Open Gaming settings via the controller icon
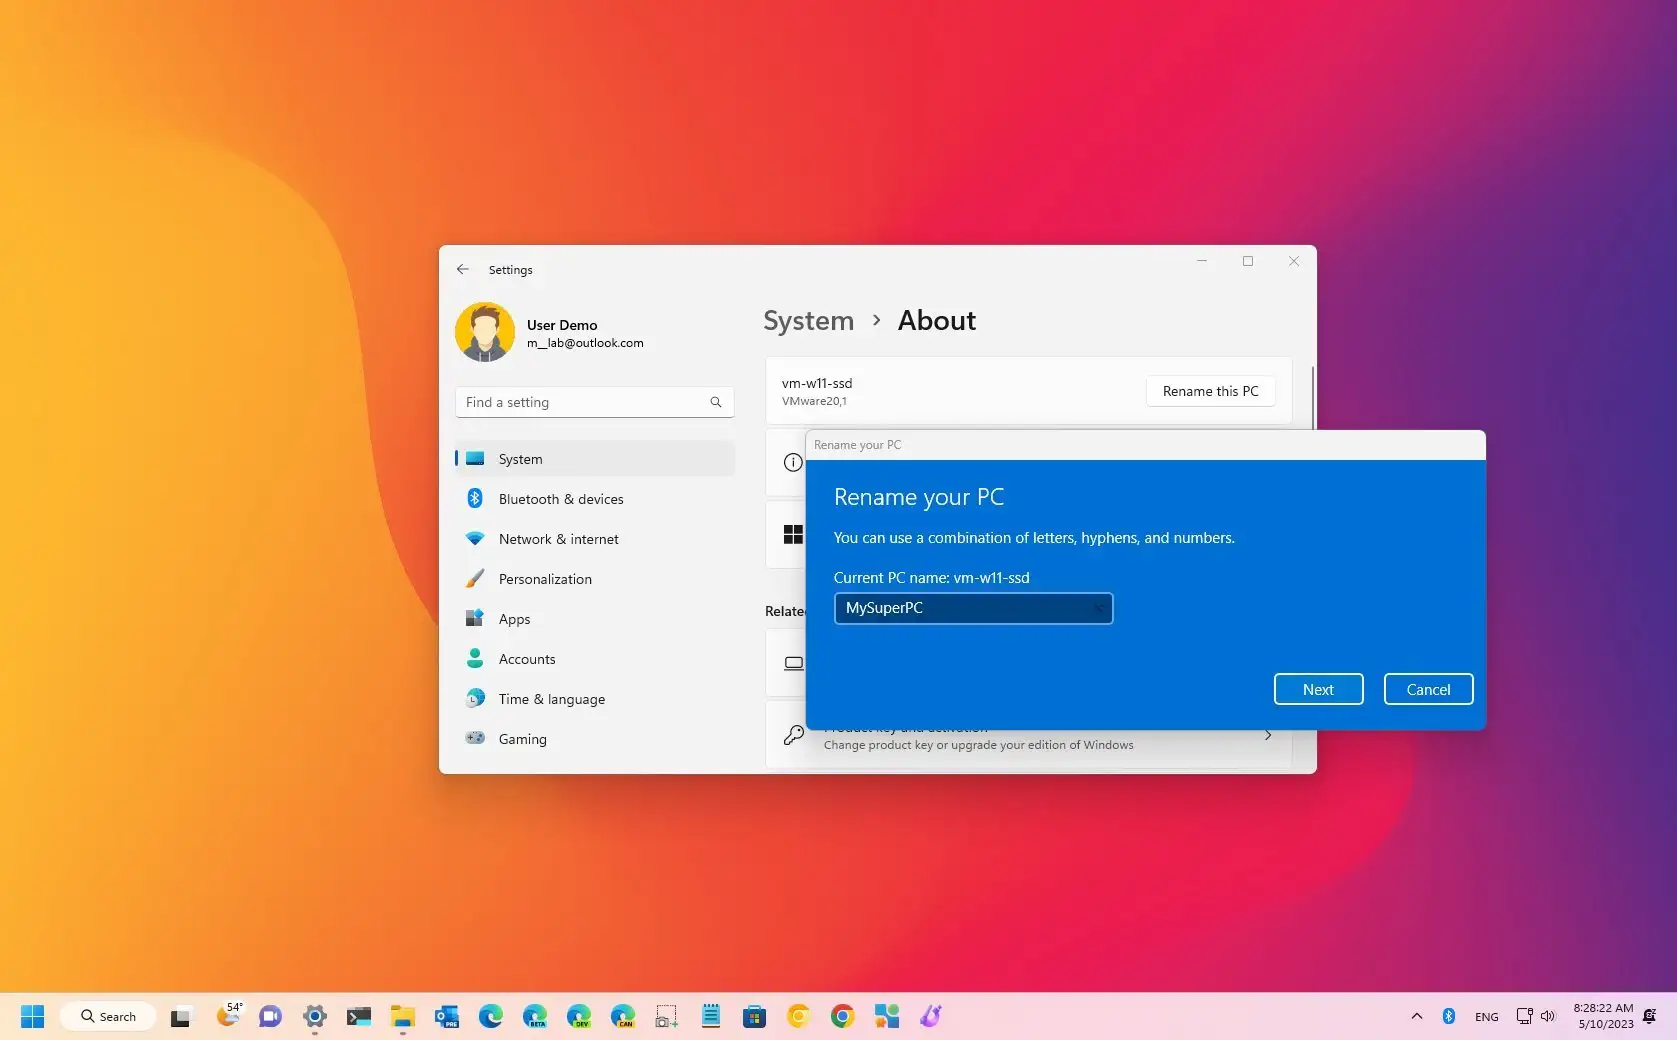 click(x=475, y=738)
